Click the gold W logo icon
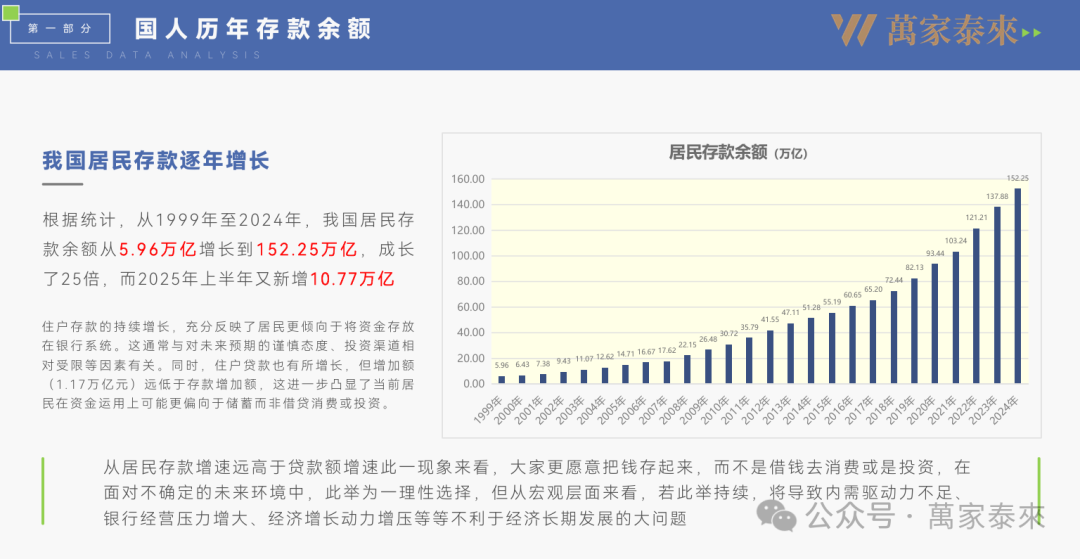 853,30
